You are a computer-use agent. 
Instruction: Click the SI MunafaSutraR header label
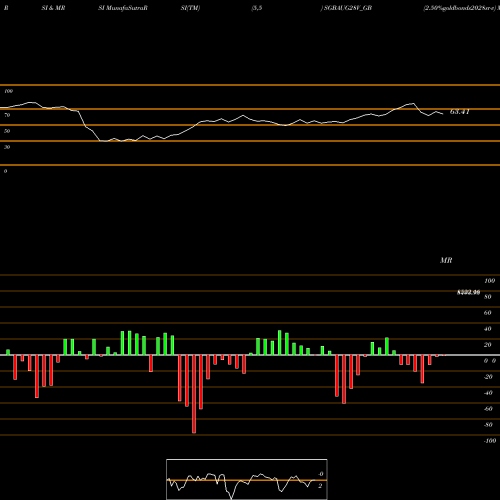123,8
